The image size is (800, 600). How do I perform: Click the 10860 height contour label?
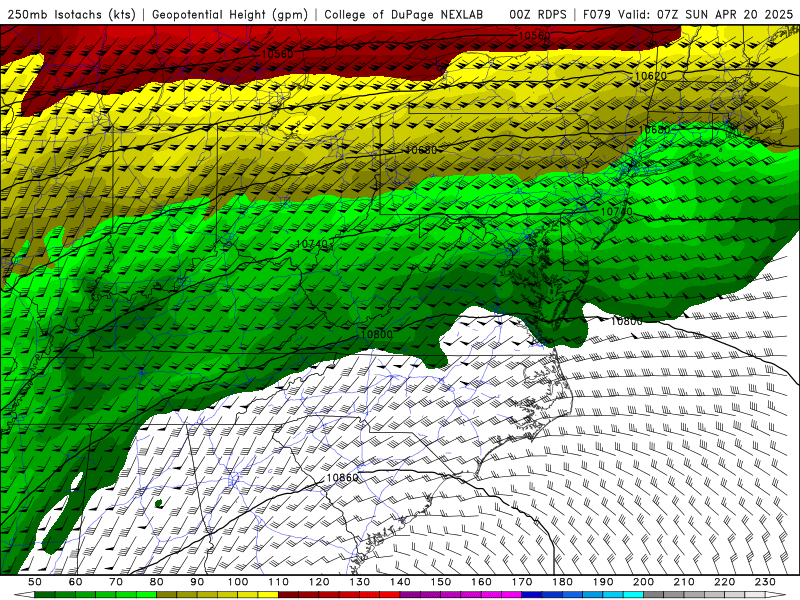(x=342, y=478)
